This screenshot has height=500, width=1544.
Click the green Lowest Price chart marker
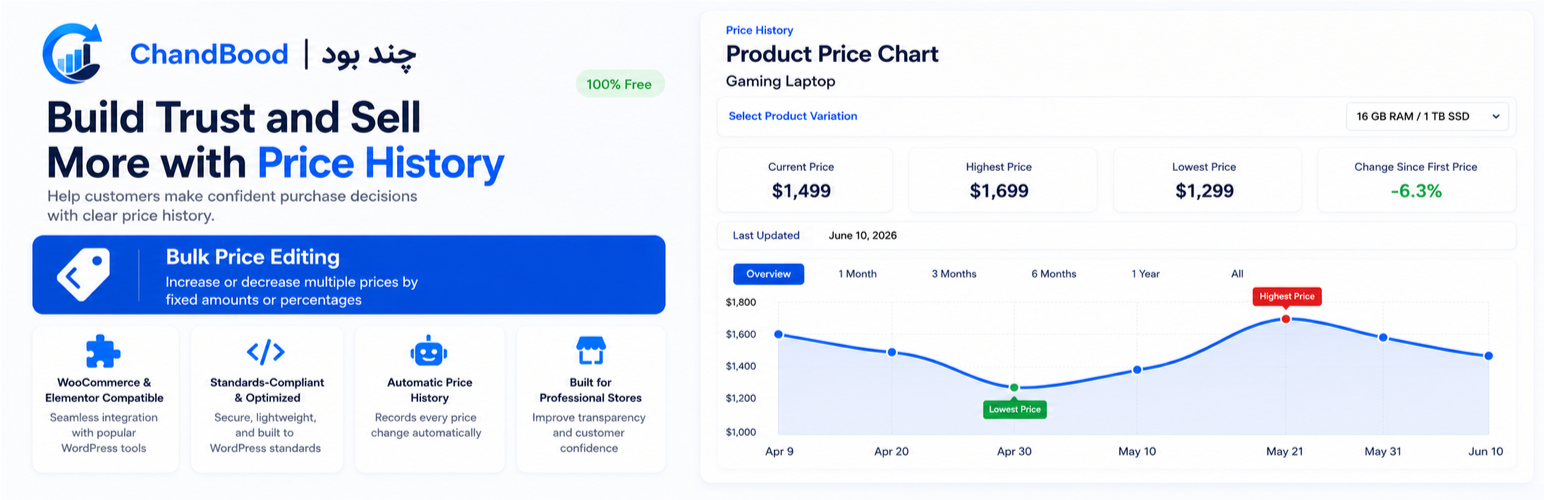[x=1014, y=387]
